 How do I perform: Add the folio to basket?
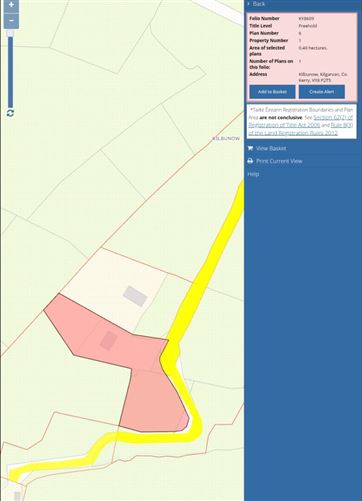(x=272, y=92)
